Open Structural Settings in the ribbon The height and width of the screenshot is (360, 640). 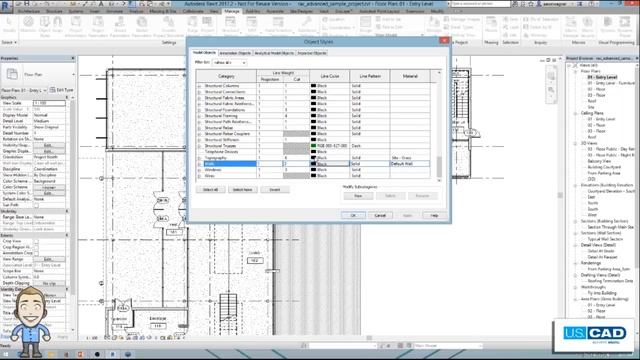click(230, 25)
